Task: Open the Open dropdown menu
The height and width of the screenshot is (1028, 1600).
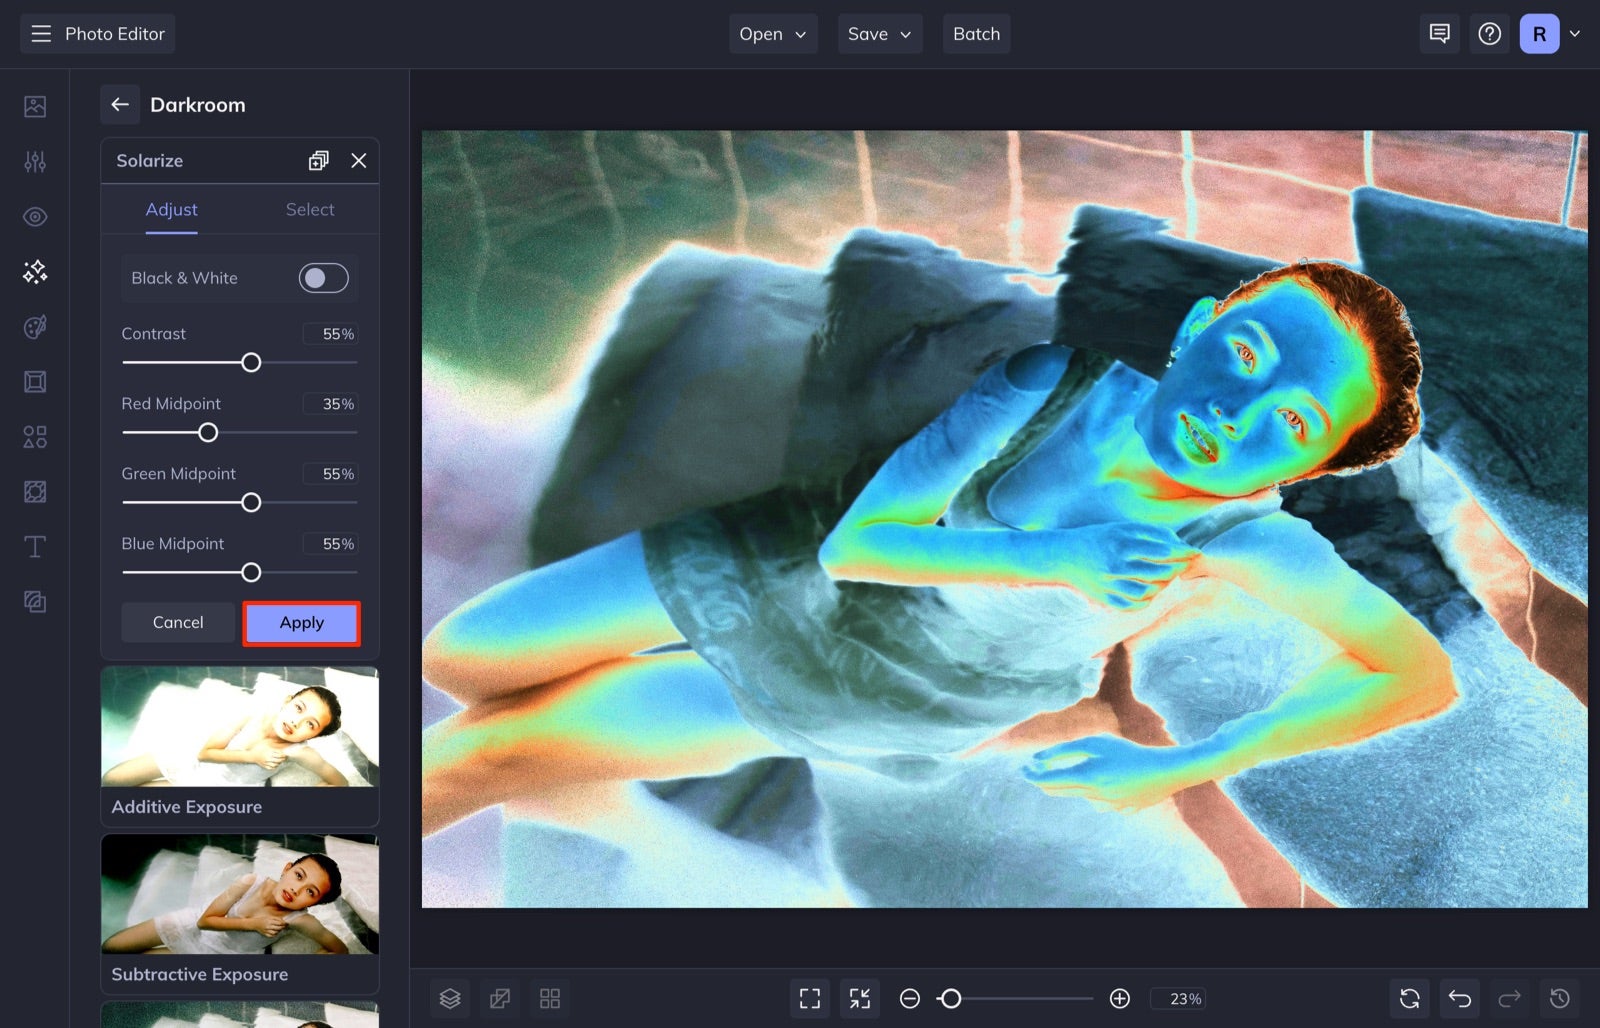Action: tap(772, 33)
